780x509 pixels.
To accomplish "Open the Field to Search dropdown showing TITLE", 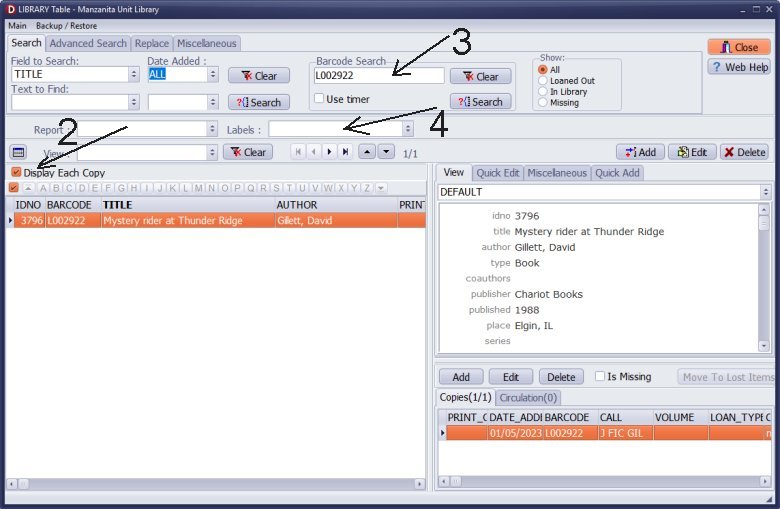I will 133,74.
